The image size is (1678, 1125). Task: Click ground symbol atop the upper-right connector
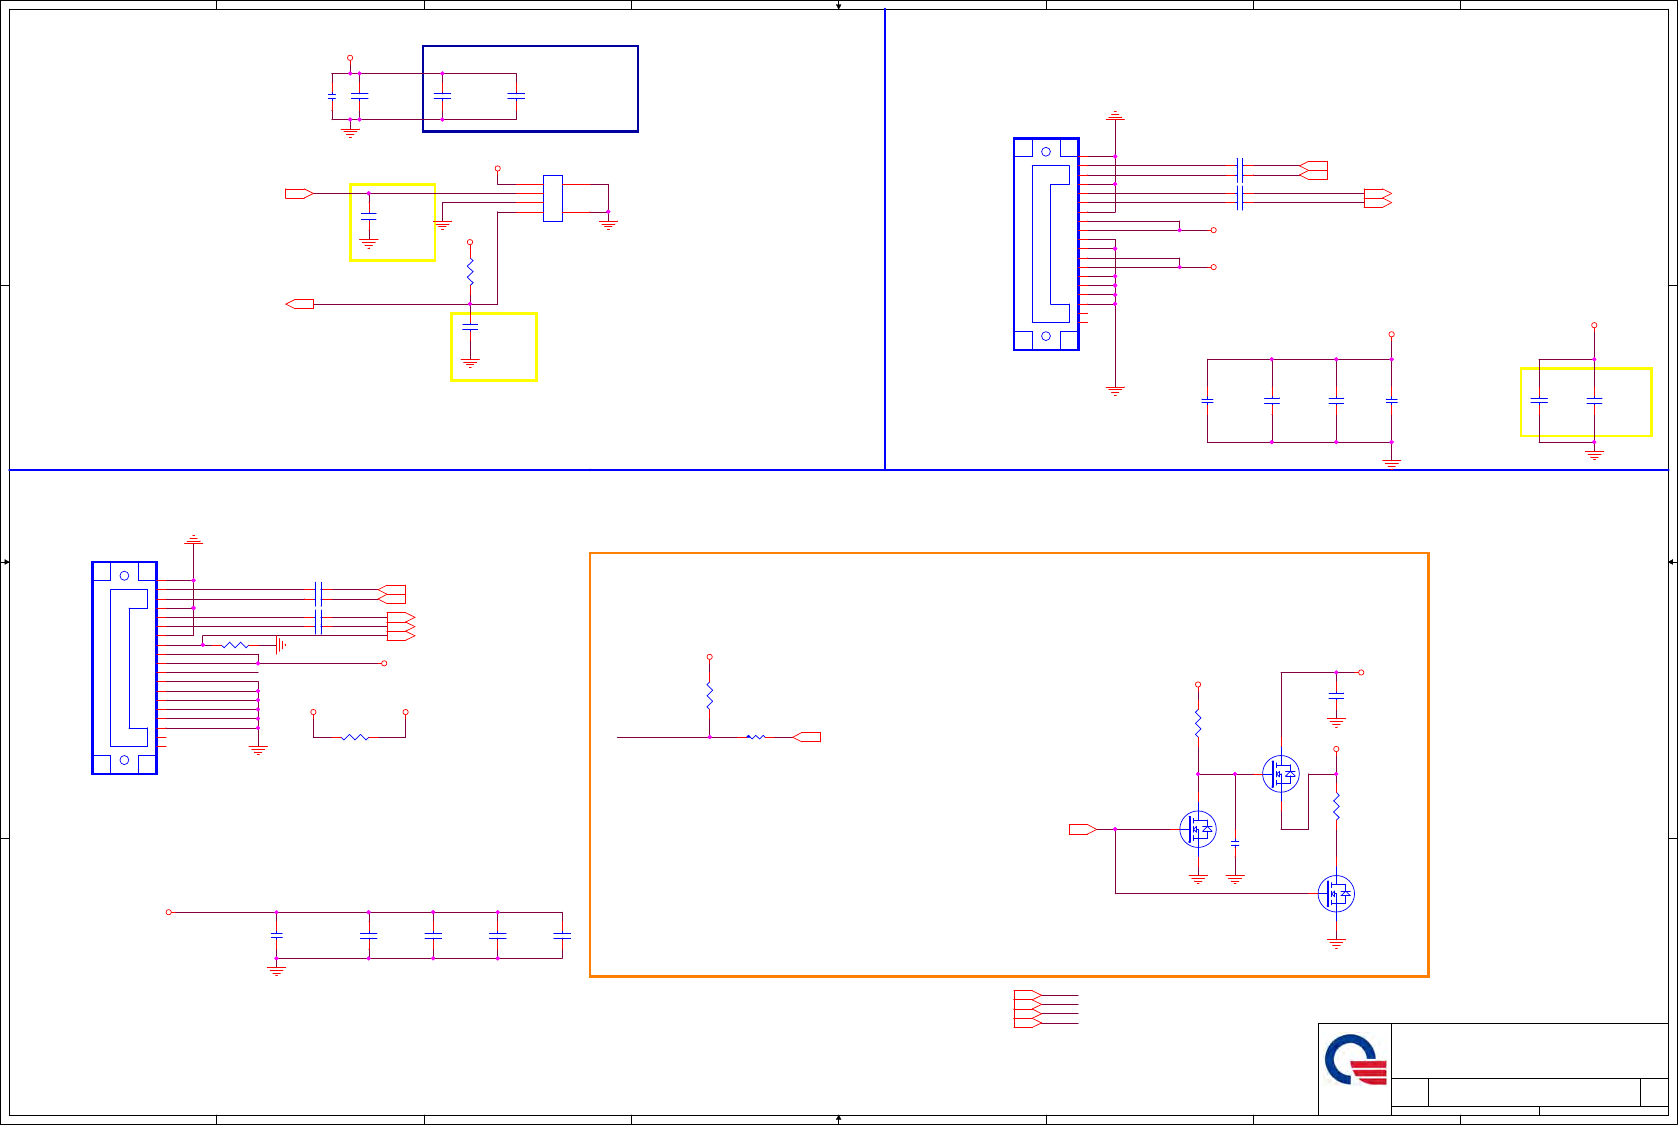pyautogui.click(x=1115, y=116)
